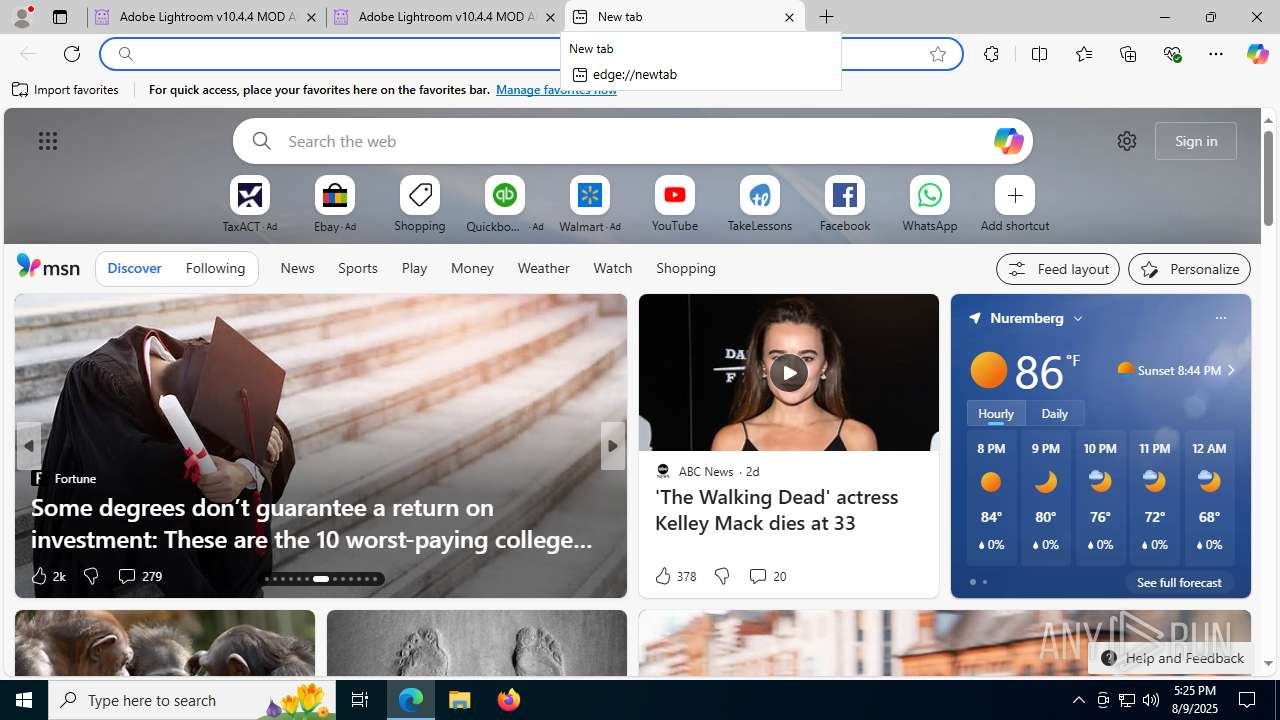Viewport: 1280px width, 720px height.
Task: Click Manage favorites now link
Action: tap(556, 89)
